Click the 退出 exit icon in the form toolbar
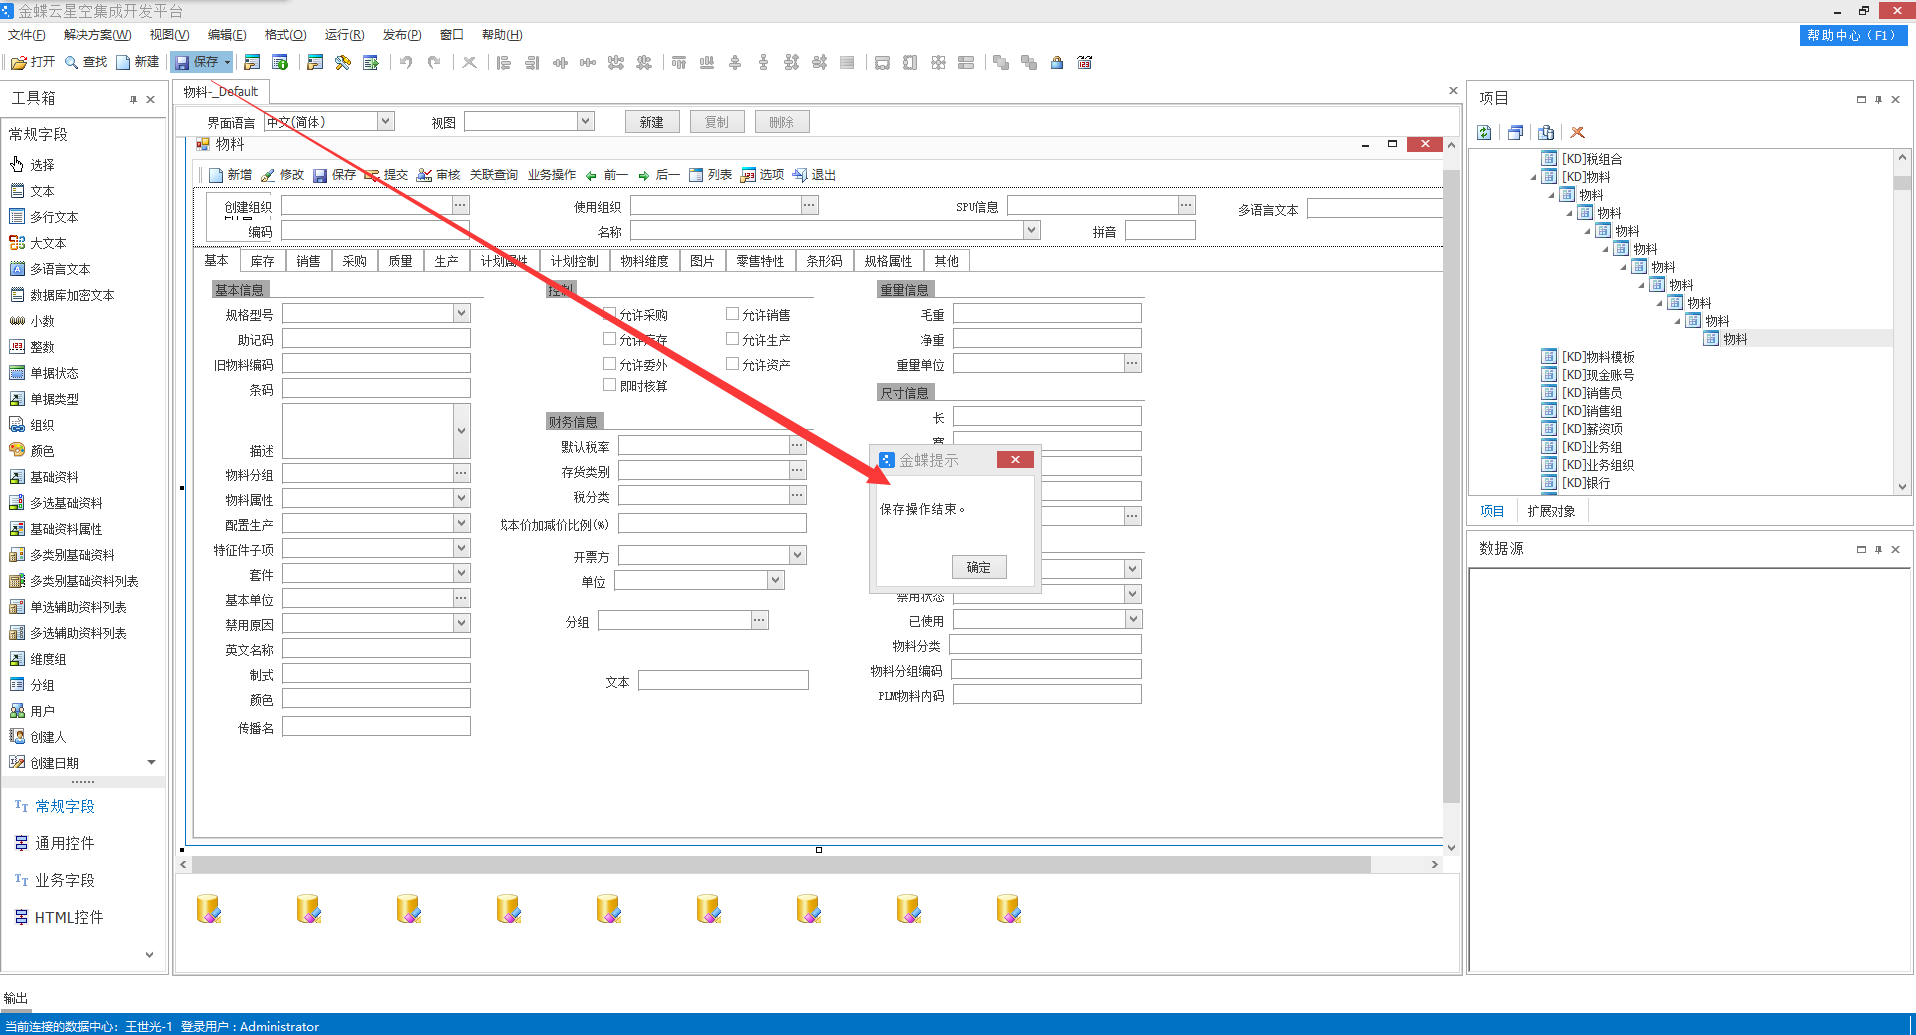 click(800, 175)
